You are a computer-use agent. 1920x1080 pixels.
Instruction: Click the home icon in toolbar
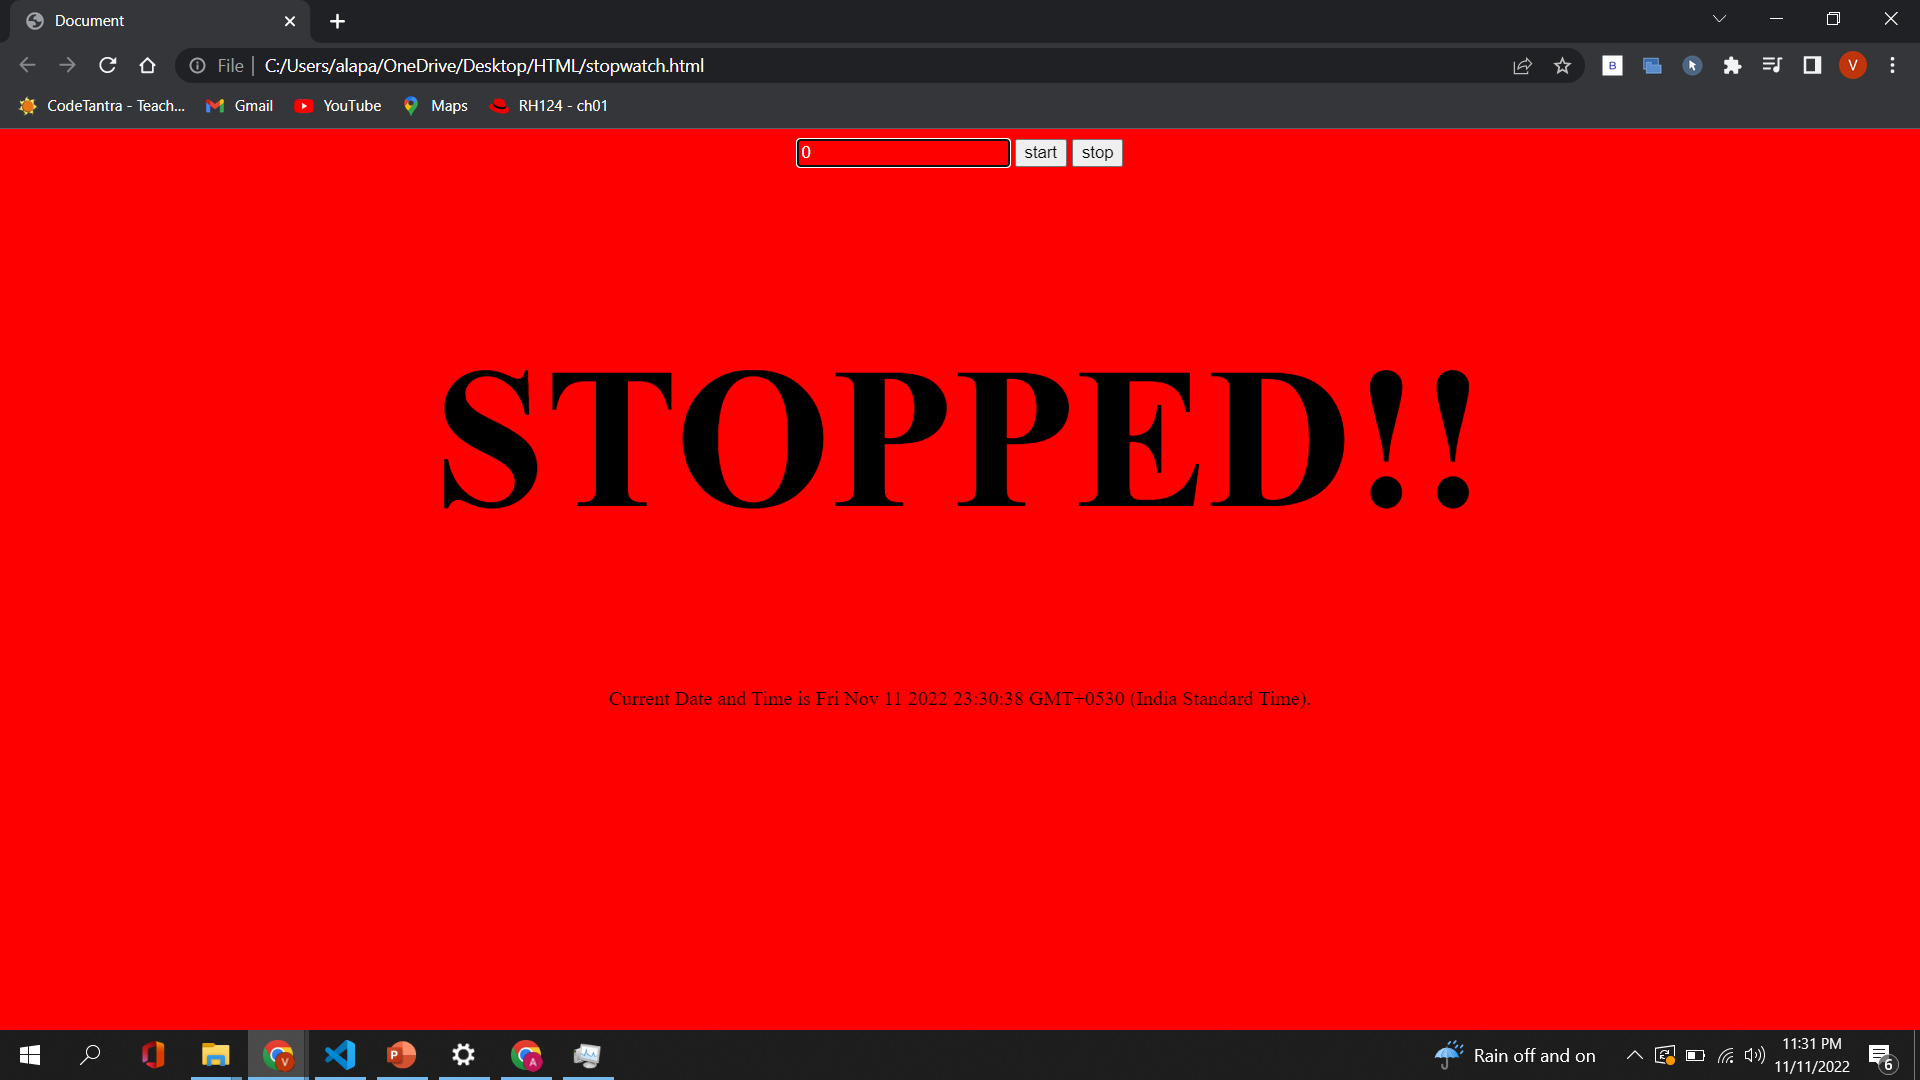click(148, 66)
